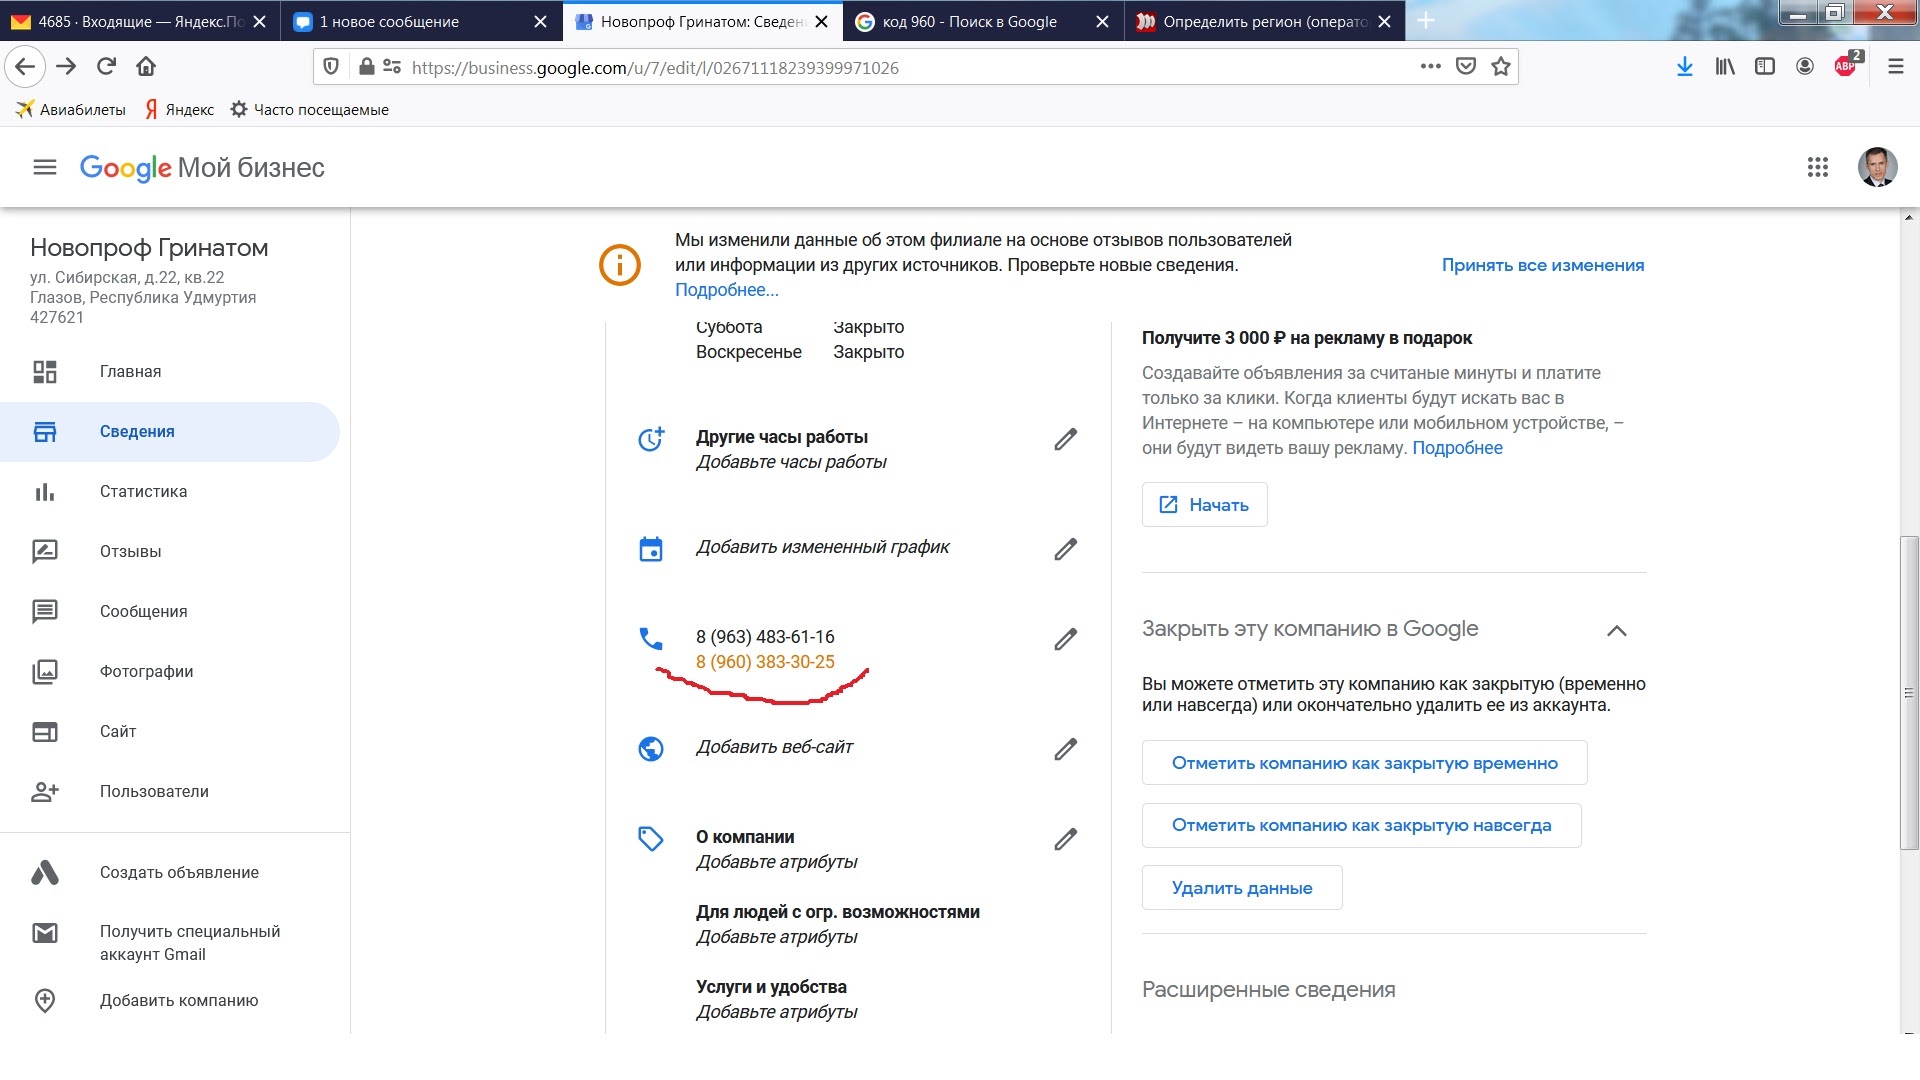
Task: Go back to the previous page
Action: coord(25,67)
